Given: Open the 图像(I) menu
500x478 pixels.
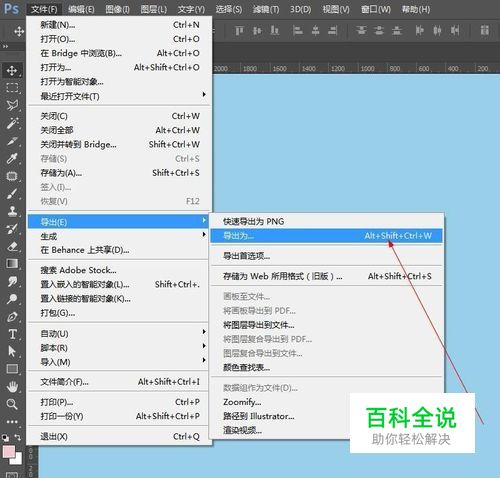Looking at the screenshot, I should (117, 9).
